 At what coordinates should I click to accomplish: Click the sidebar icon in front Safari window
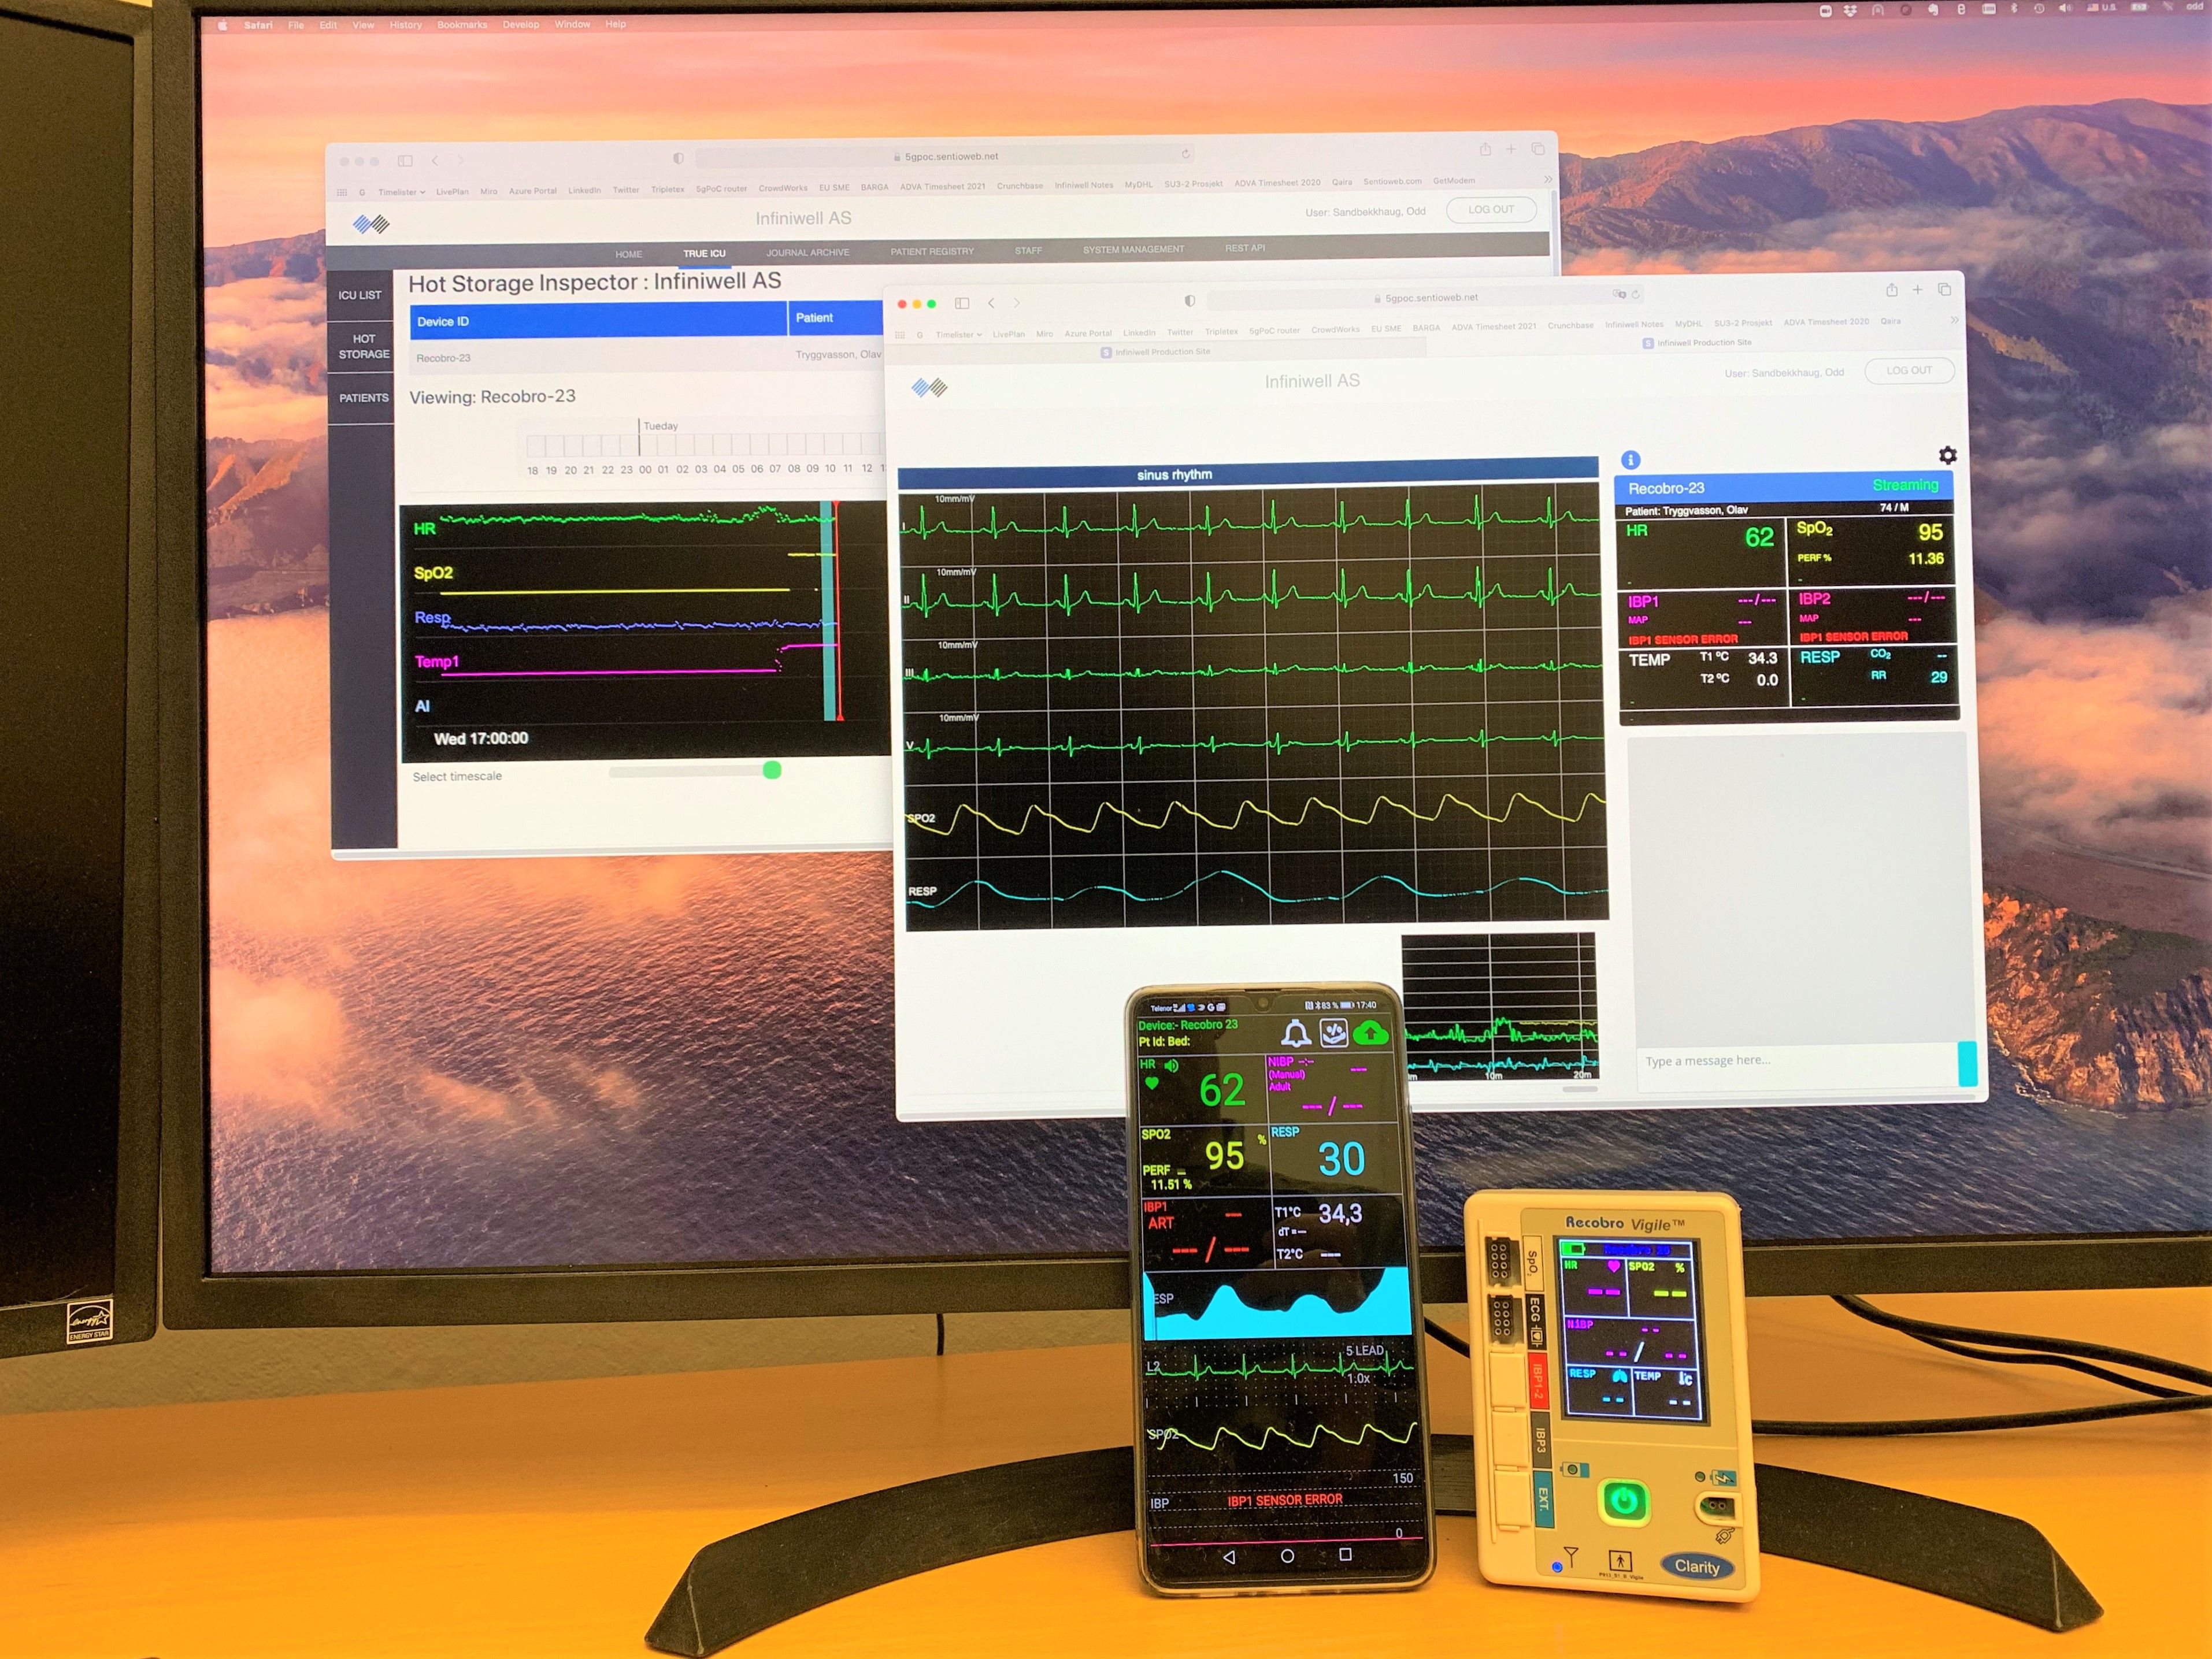[x=962, y=303]
